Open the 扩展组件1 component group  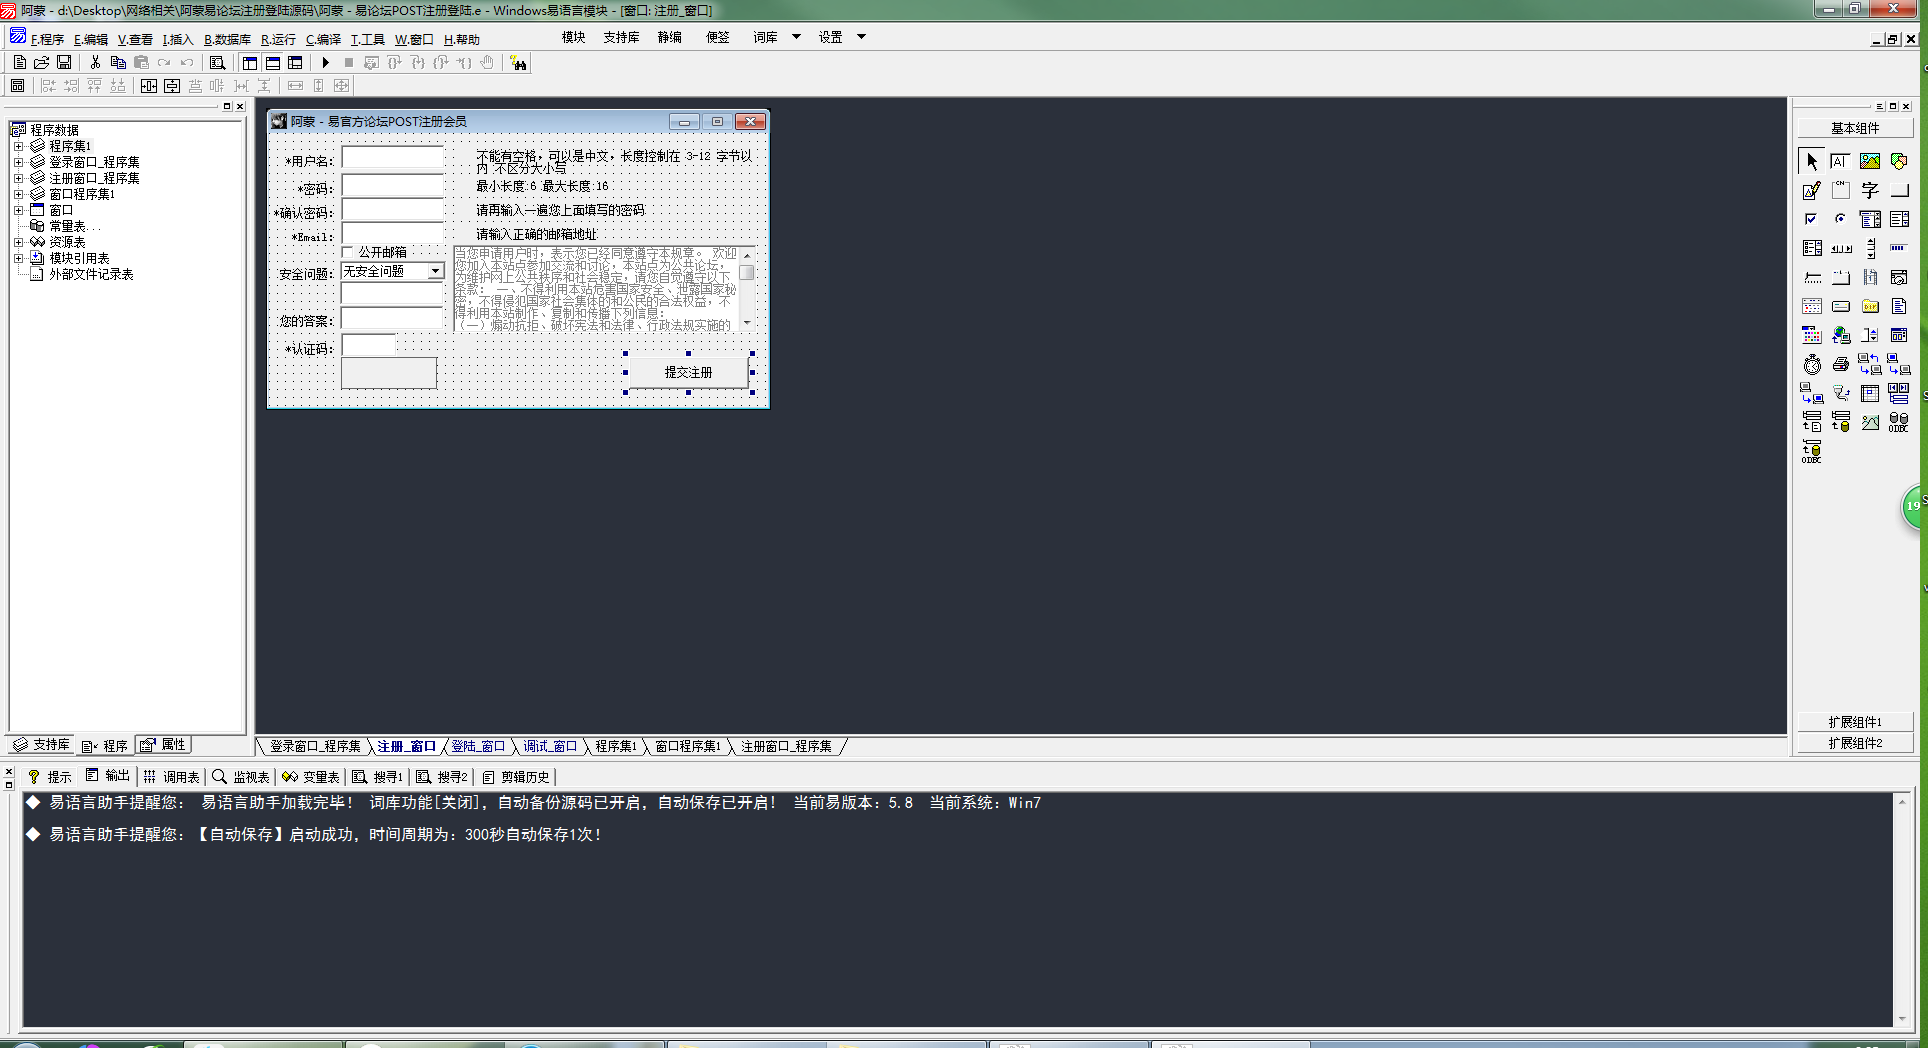[1855, 722]
